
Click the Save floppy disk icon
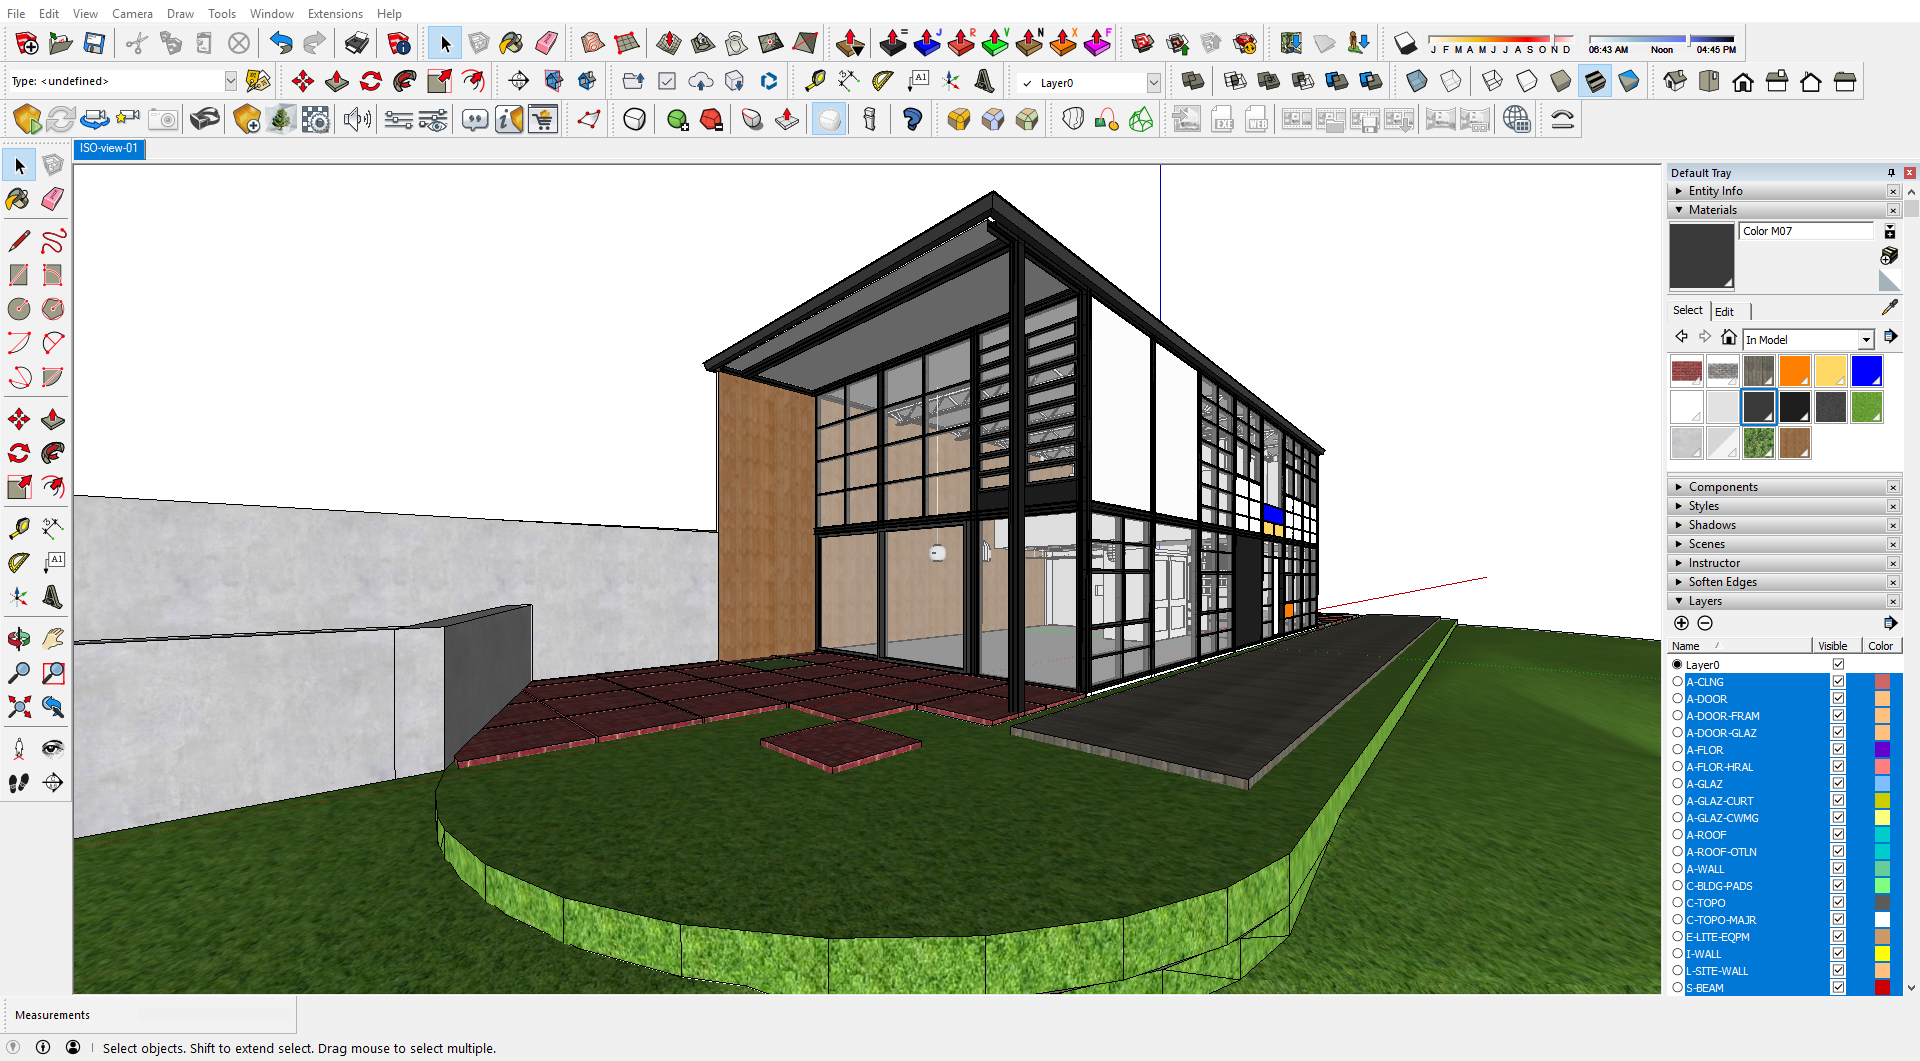pos(94,43)
